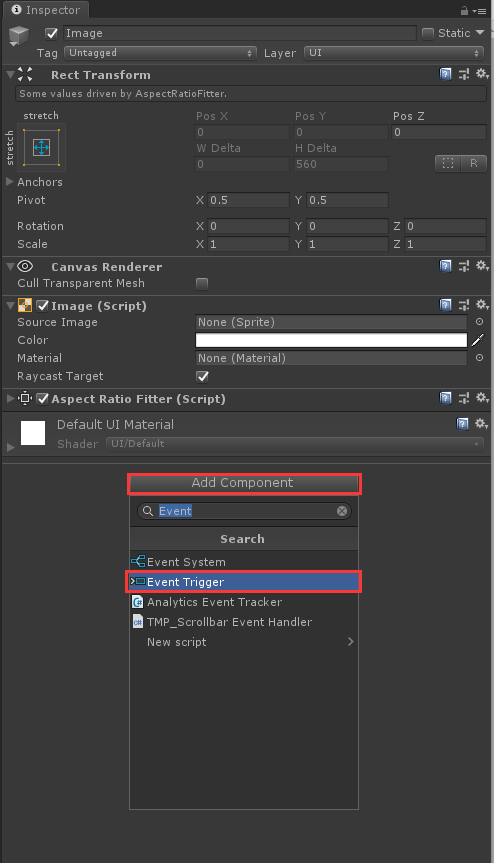
Task: Uncheck the Raycast Target checkbox
Action: point(202,376)
